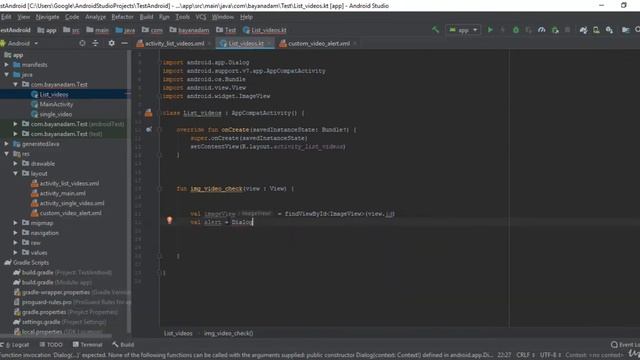Click the 'java' breadcrumb in navigation bar

tap(125, 30)
